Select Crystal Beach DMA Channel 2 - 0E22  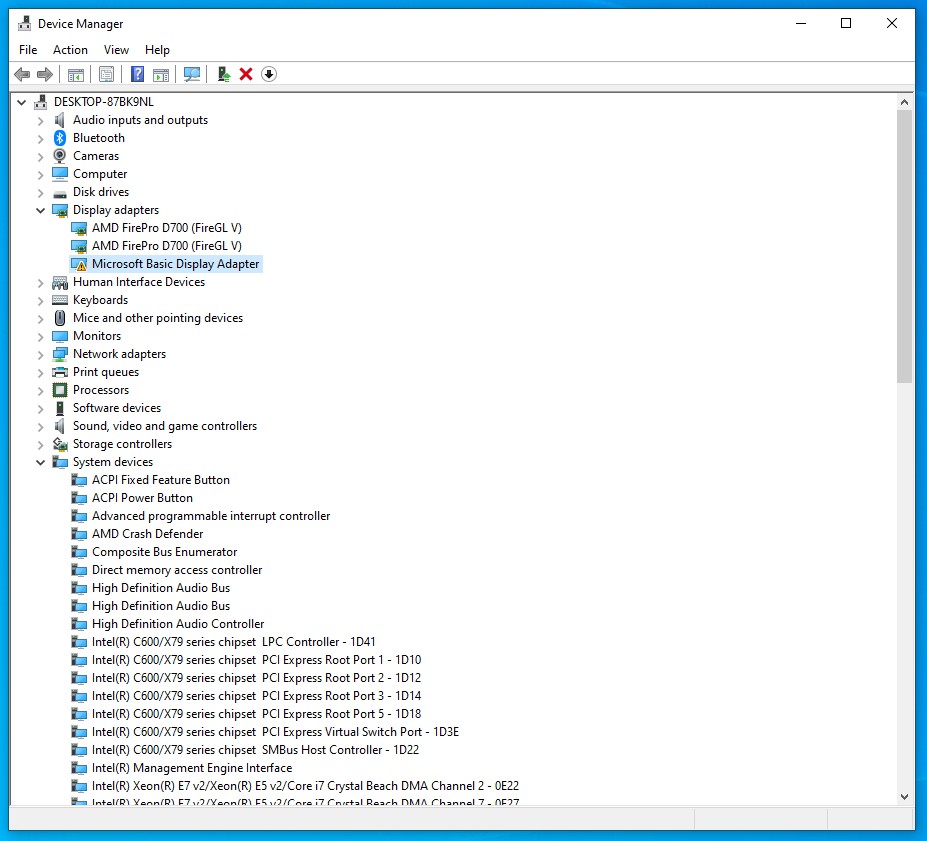pos(306,786)
